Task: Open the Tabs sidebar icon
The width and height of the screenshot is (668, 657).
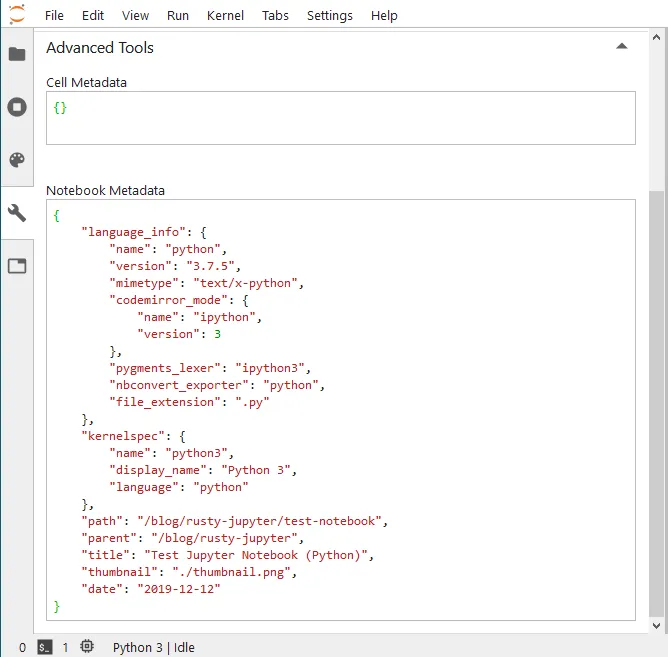Action: click(x=17, y=266)
